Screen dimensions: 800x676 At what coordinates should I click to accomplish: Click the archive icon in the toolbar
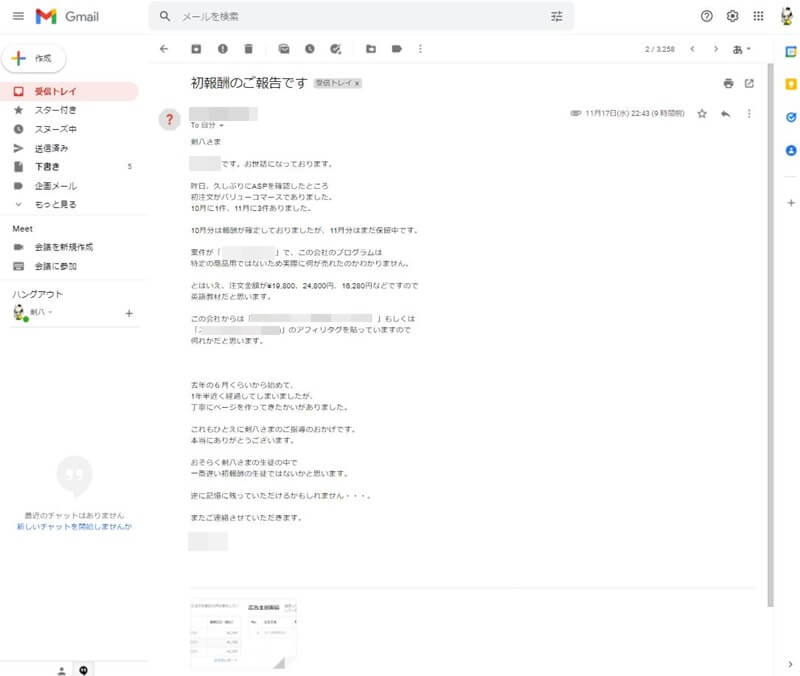point(196,48)
